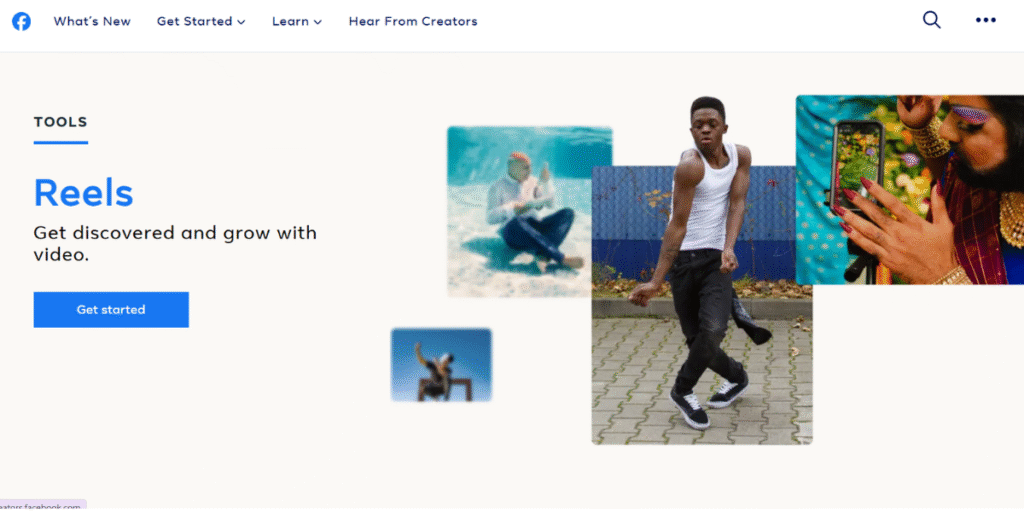The height and width of the screenshot is (512, 1024).
Task: Open the Learn menu
Action: click(x=297, y=22)
